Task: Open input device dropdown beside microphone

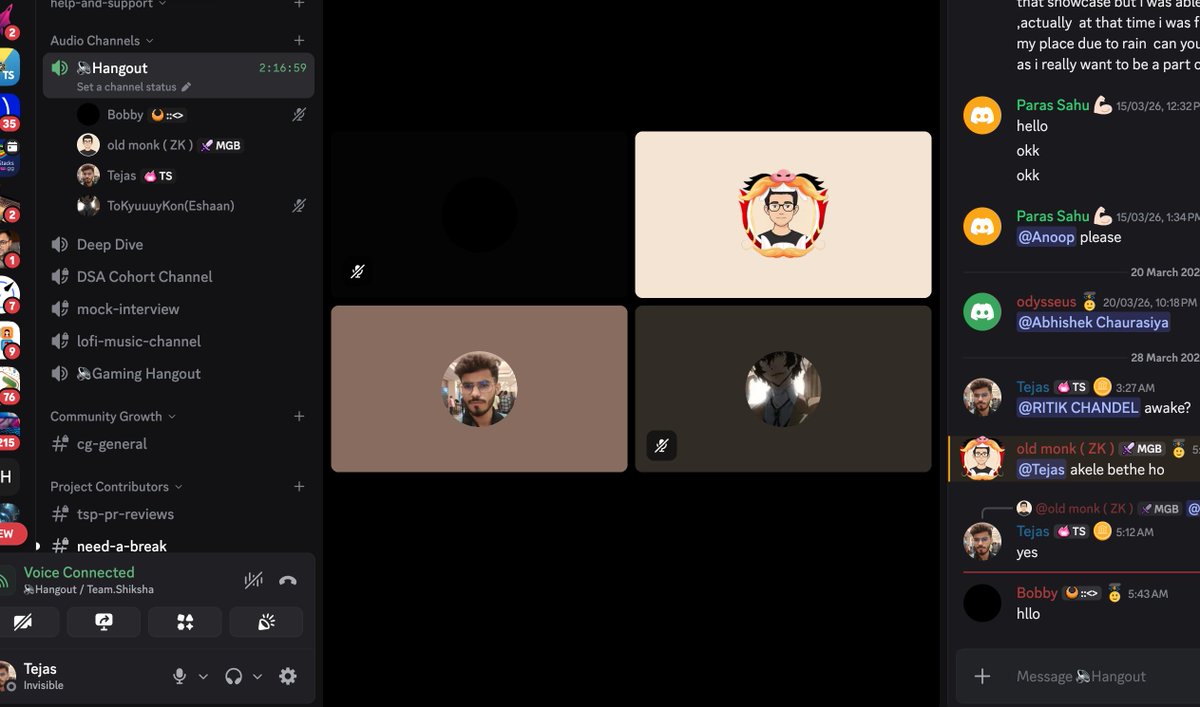Action: tap(203, 677)
